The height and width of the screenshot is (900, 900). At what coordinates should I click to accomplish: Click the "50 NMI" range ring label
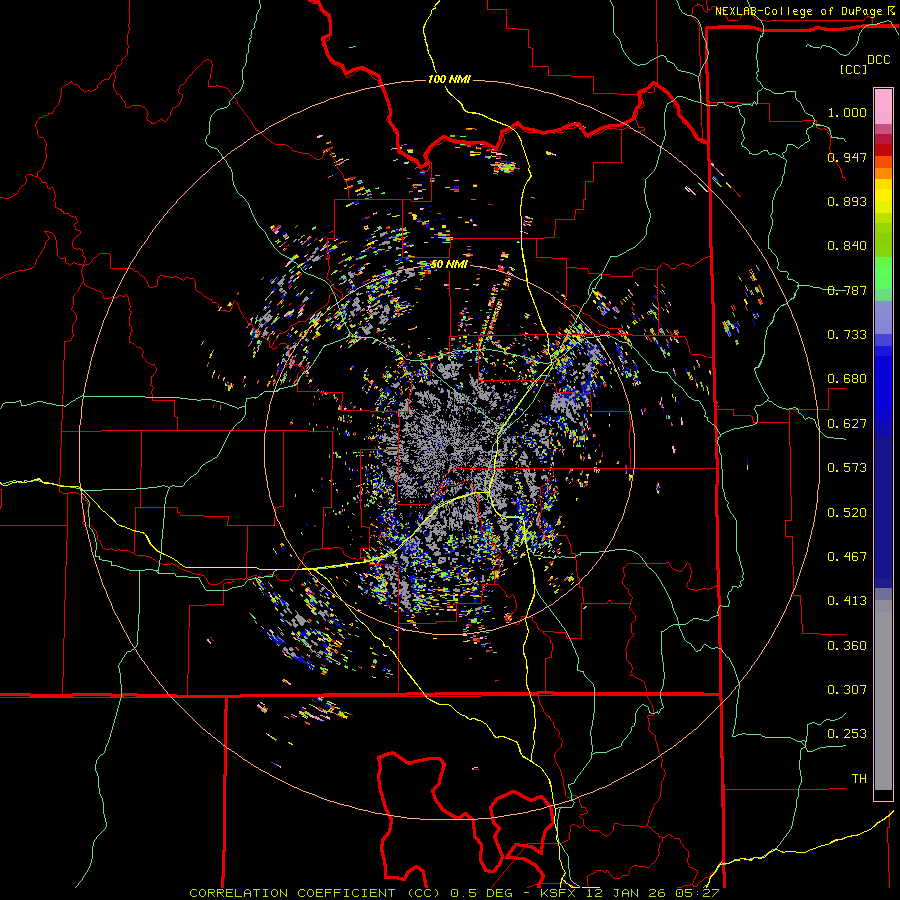pos(449,264)
